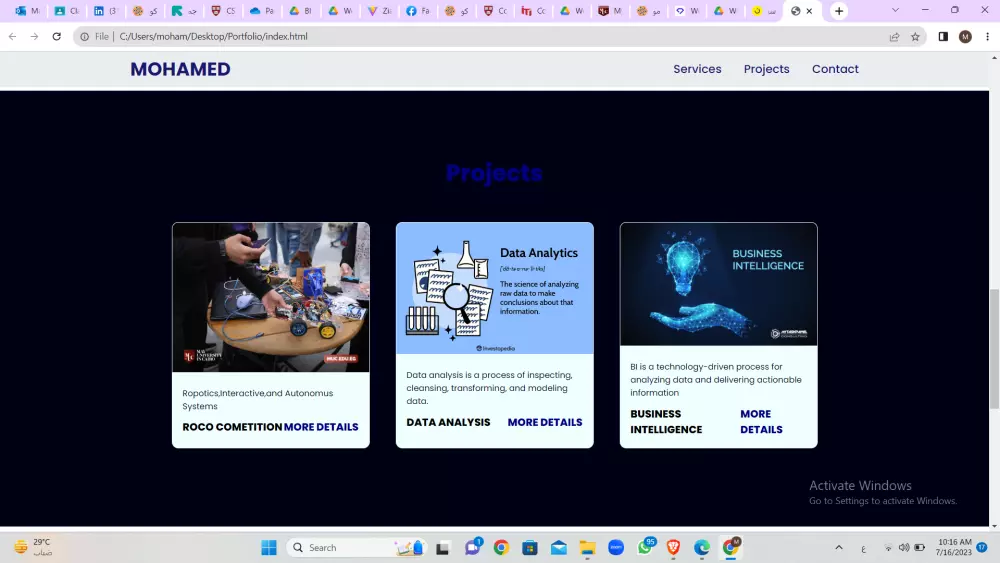Open Microsoft Store from the taskbar
The image size is (1000, 563).
pyautogui.click(x=530, y=547)
